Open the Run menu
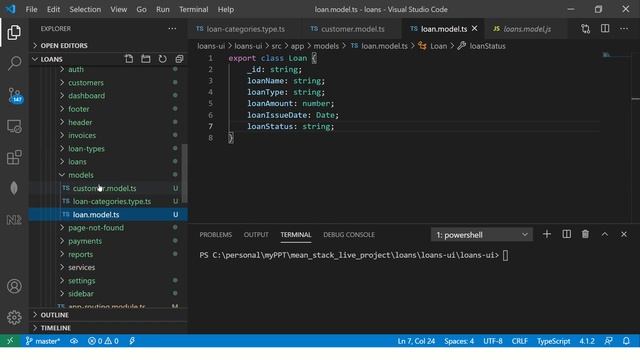 click(x=162, y=9)
